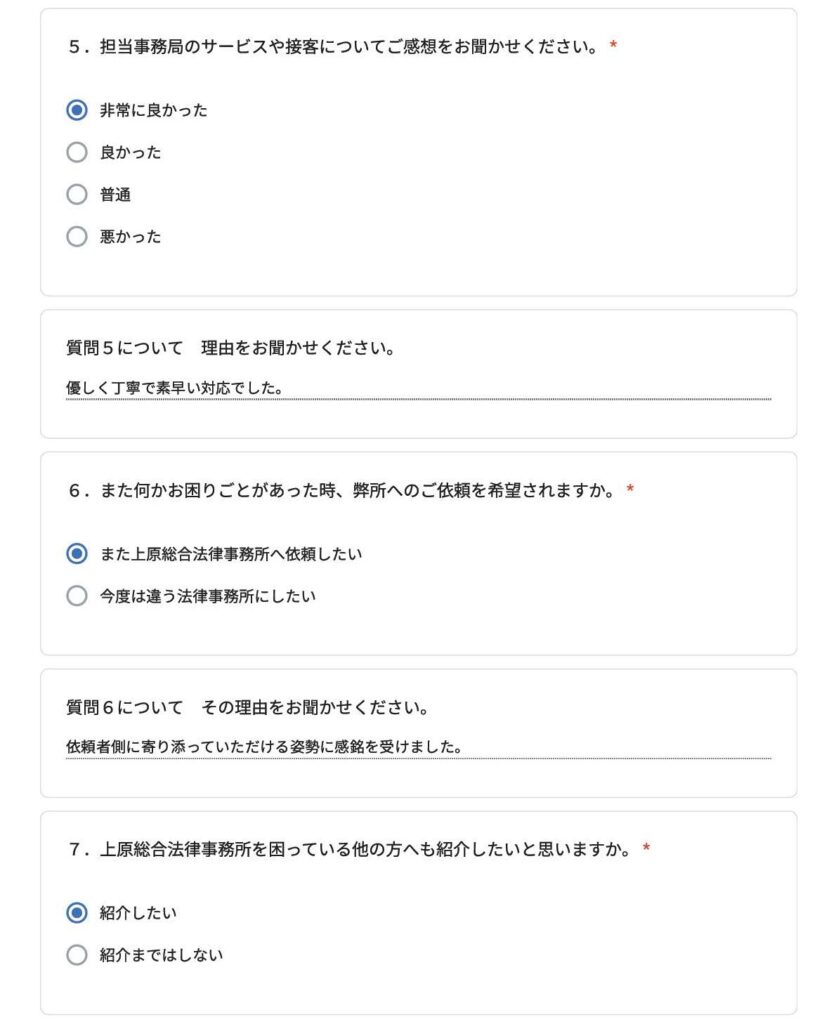The height and width of the screenshot is (1024, 836).
Task: Choose 今度は違う法律事務所にしたい radio button
Action: (76, 596)
